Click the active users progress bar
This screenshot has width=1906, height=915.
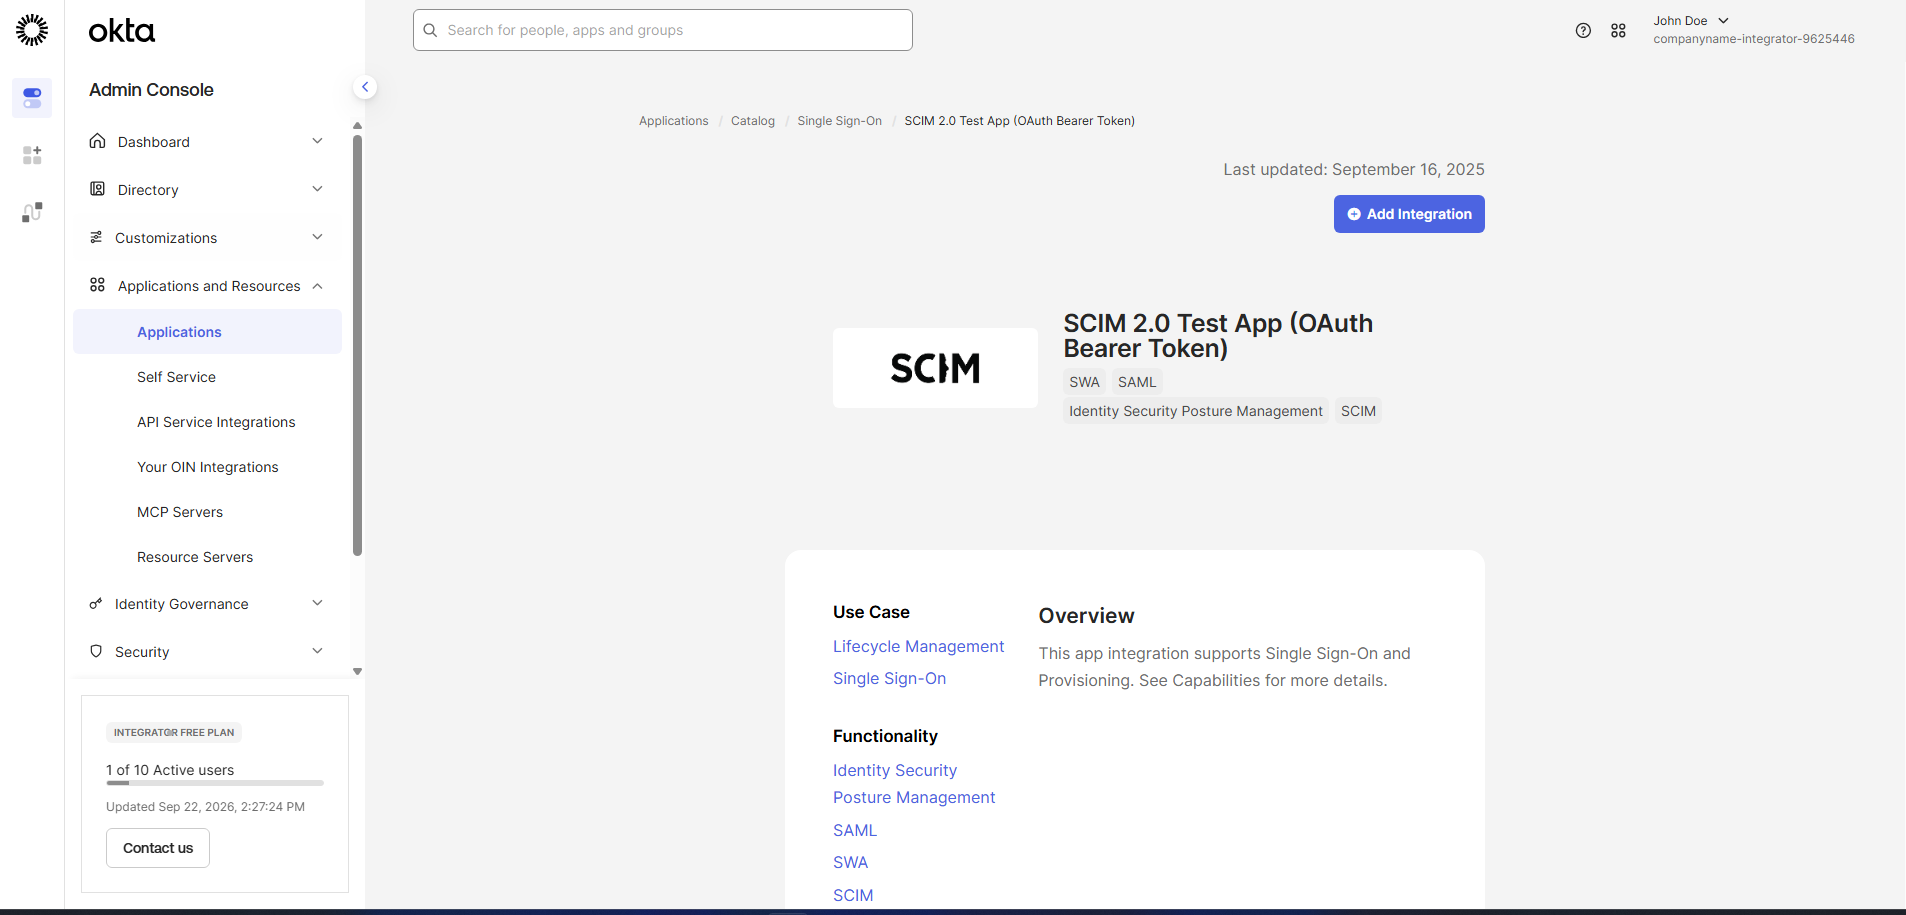215,783
